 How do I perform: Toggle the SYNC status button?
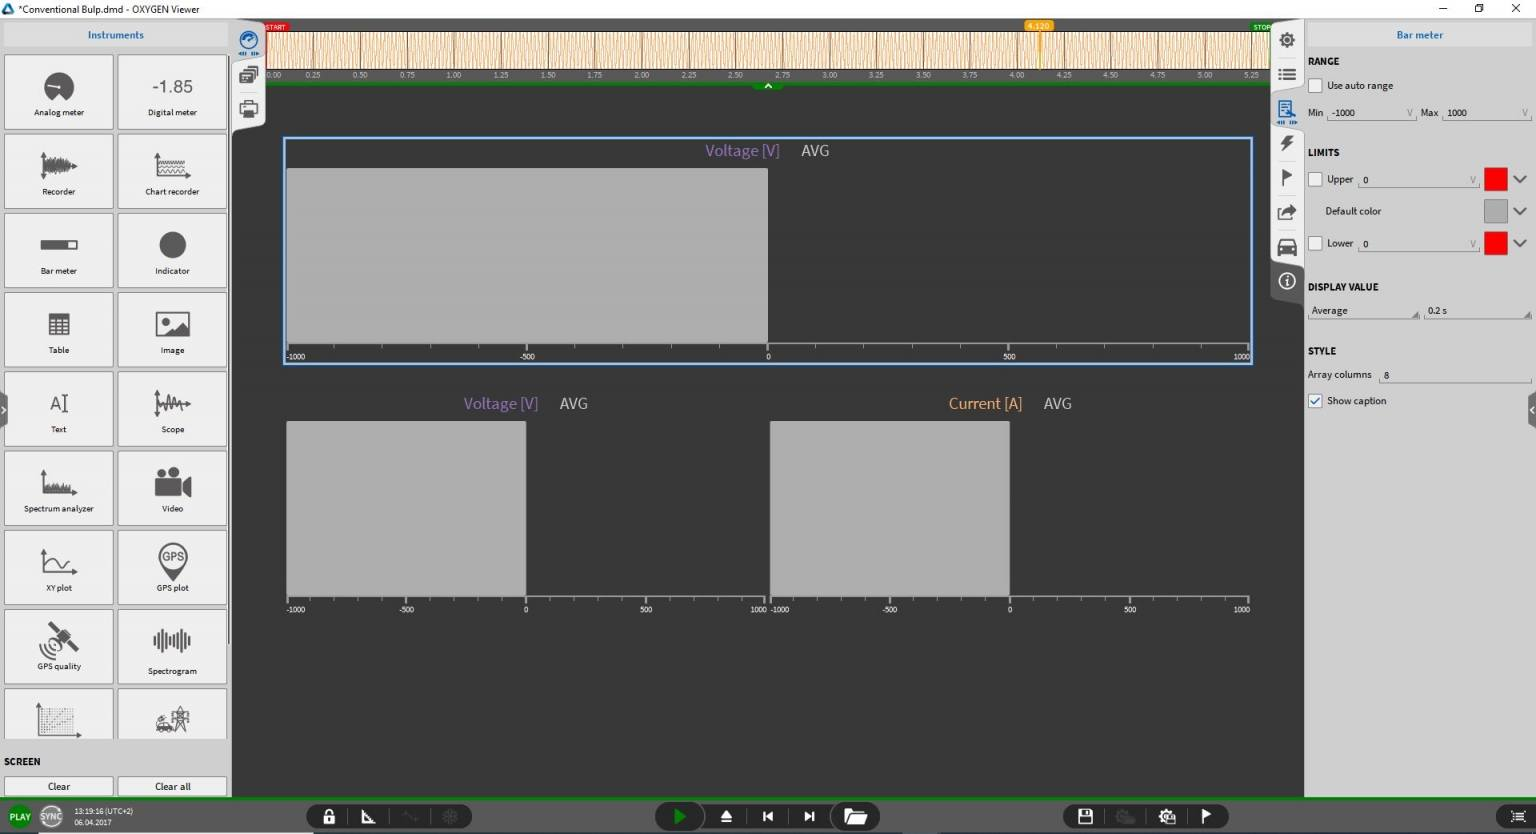(x=51, y=816)
